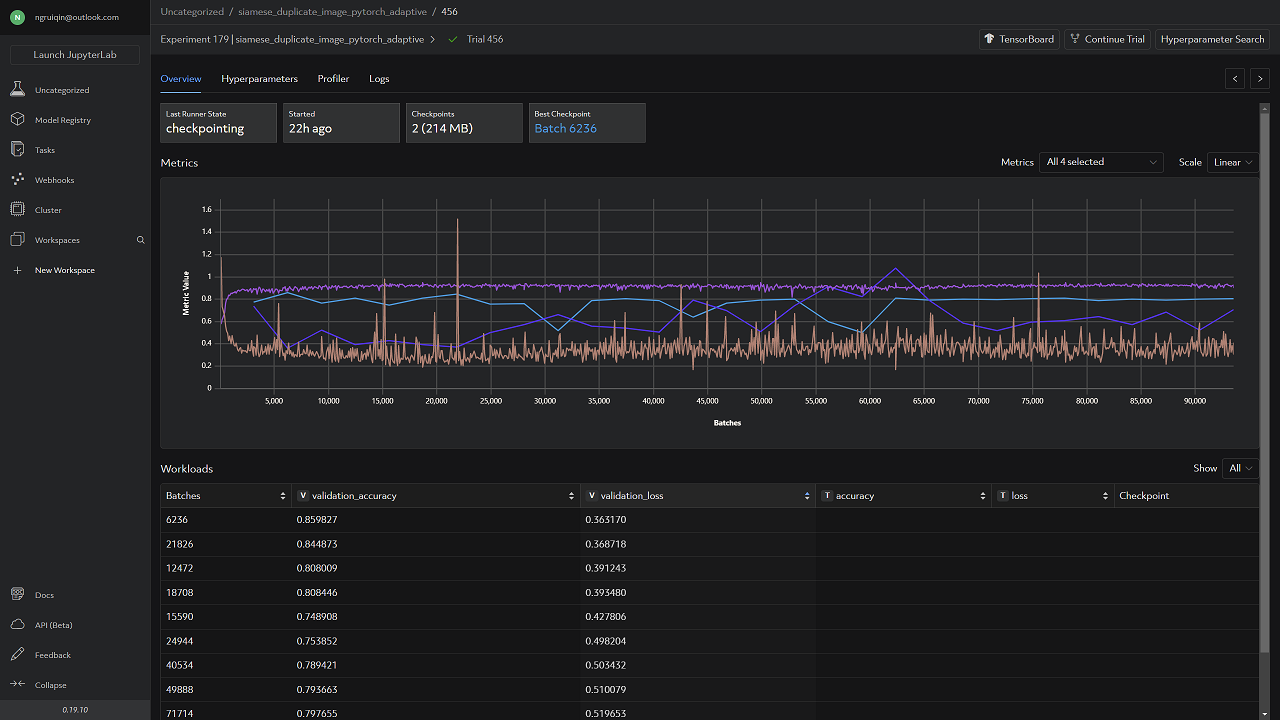The width and height of the screenshot is (1280, 720).
Task: Switch to the Hyperparameters tab
Action: click(x=260, y=79)
